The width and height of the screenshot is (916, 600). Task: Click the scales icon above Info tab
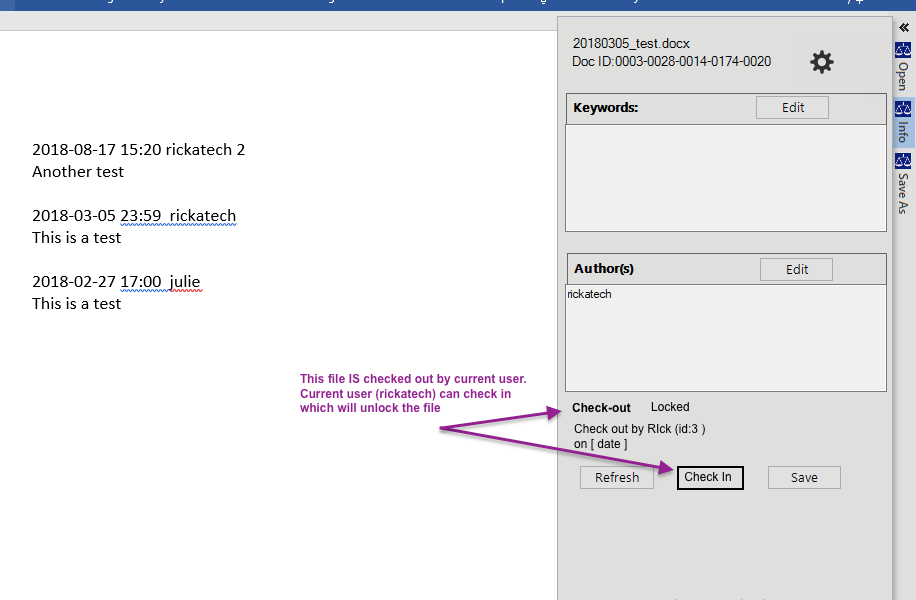(x=903, y=108)
